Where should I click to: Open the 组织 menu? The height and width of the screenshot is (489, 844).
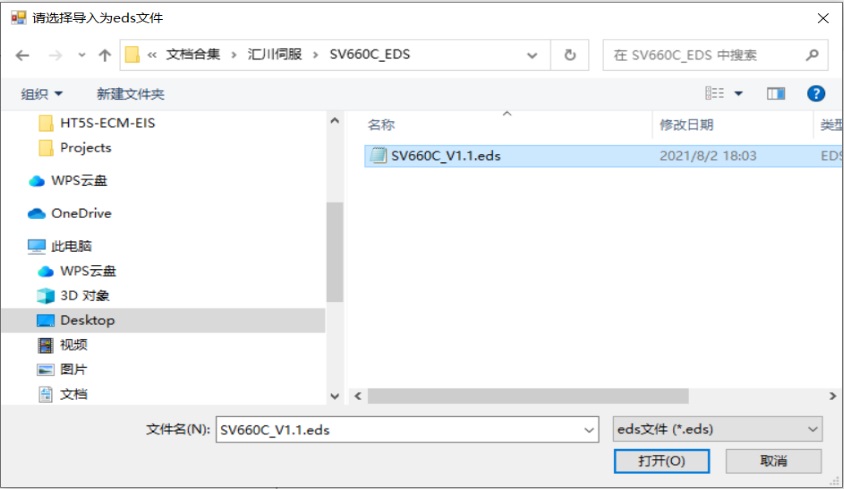[42, 94]
